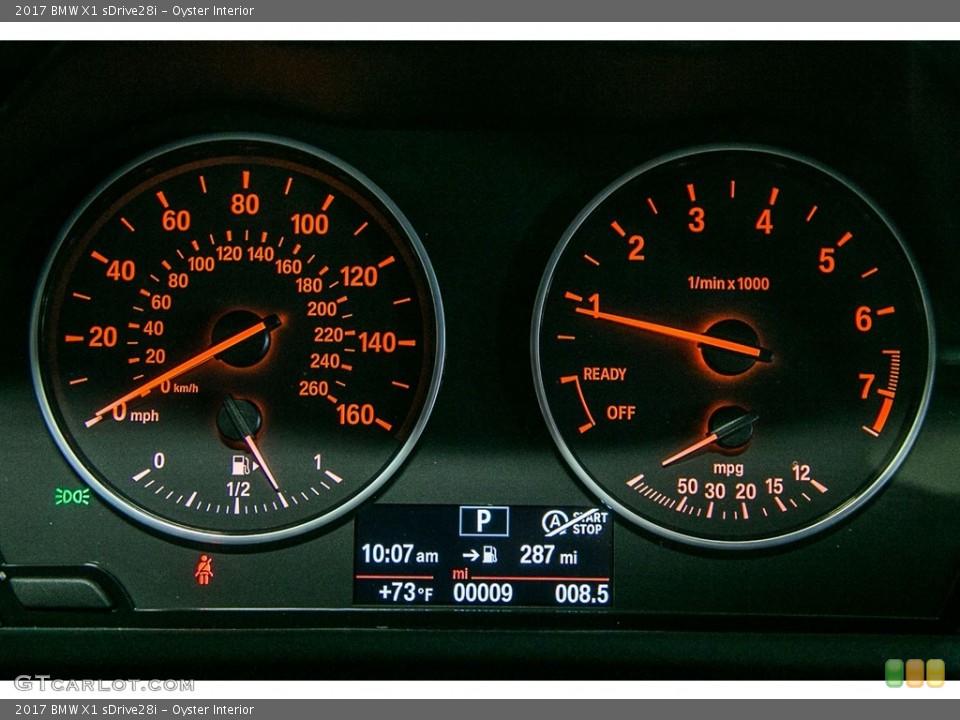Click the +73 °F temperature reading
The image size is (960, 720).
click(x=406, y=593)
